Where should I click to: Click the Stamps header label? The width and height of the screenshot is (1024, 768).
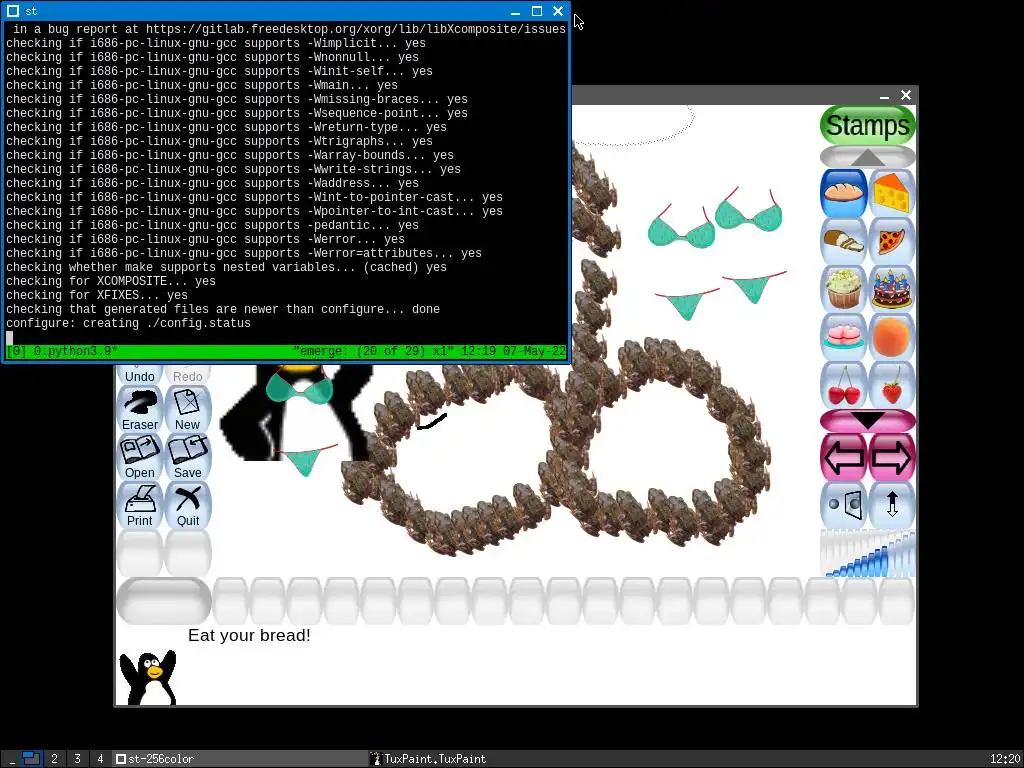click(x=867, y=125)
